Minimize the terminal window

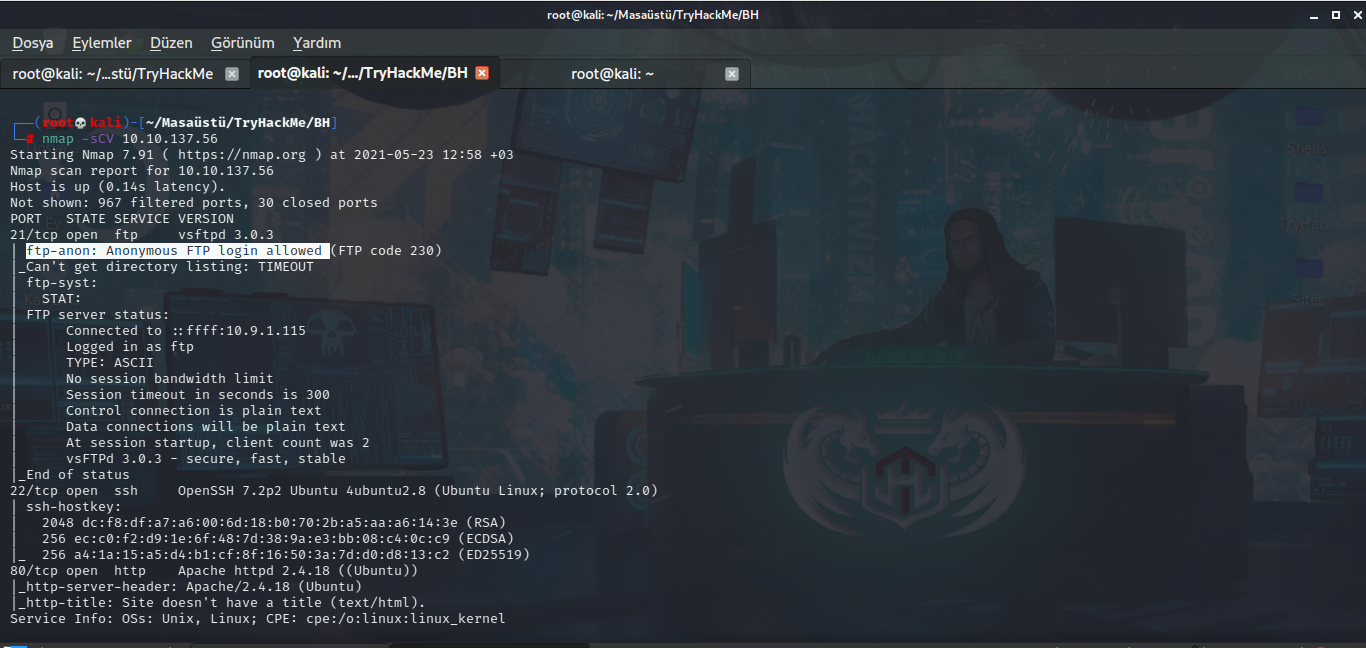coord(1312,16)
